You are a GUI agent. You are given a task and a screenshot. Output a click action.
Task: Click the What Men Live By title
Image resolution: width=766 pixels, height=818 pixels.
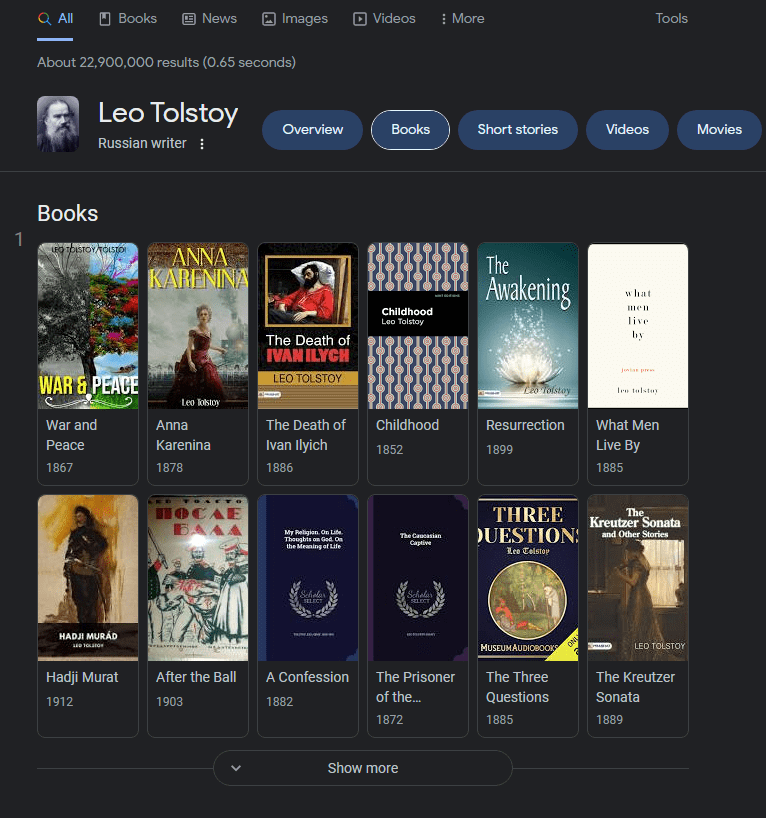click(x=628, y=435)
